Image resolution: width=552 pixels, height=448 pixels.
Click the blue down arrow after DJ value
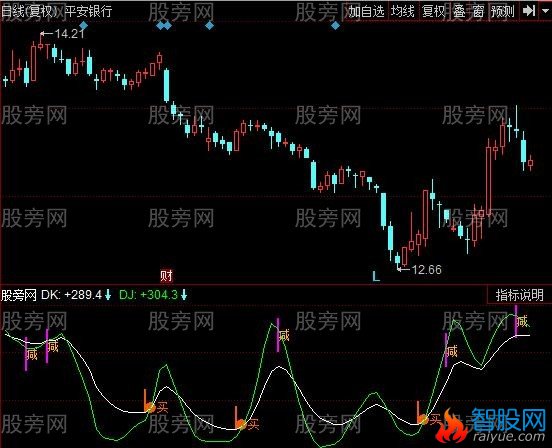184,295
